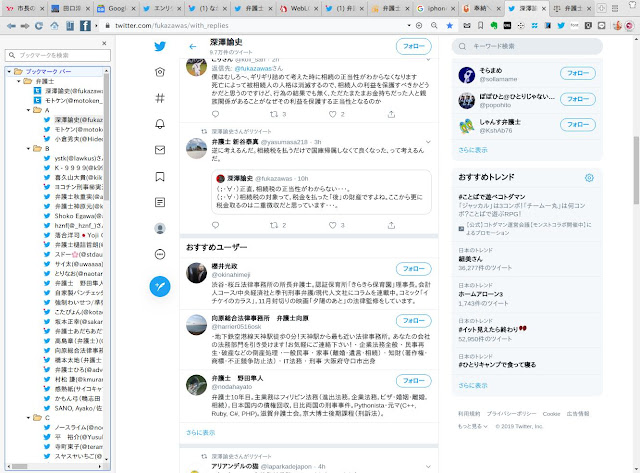
Task: Click the ブックマークを検索 search field
Action: click(x=58, y=55)
